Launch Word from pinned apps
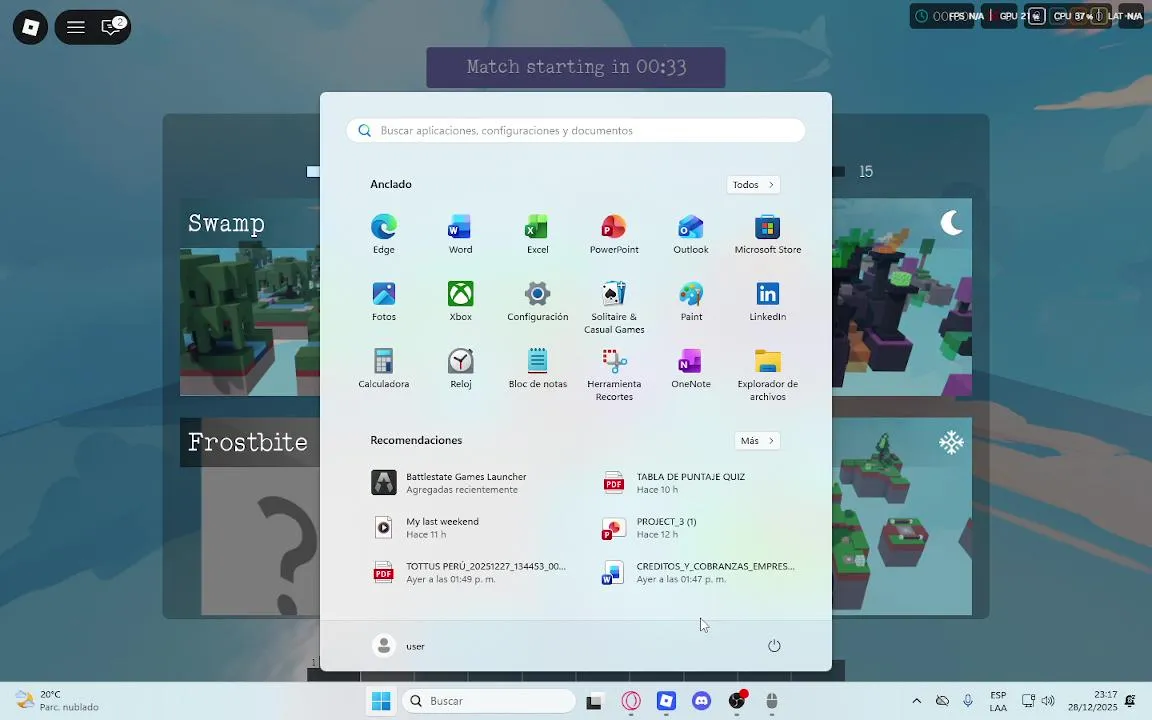Viewport: 1152px width, 720px height. tap(460, 234)
